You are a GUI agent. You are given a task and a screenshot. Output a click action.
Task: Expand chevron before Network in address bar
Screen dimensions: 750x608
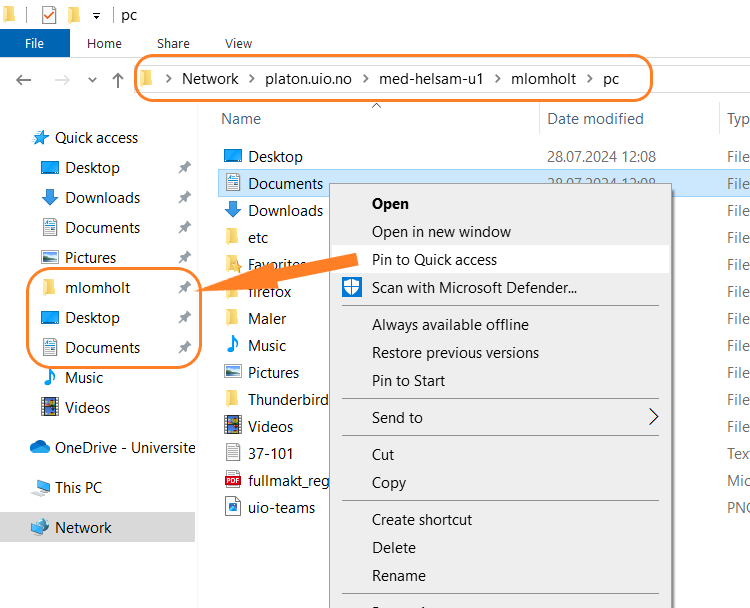click(x=168, y=78)
